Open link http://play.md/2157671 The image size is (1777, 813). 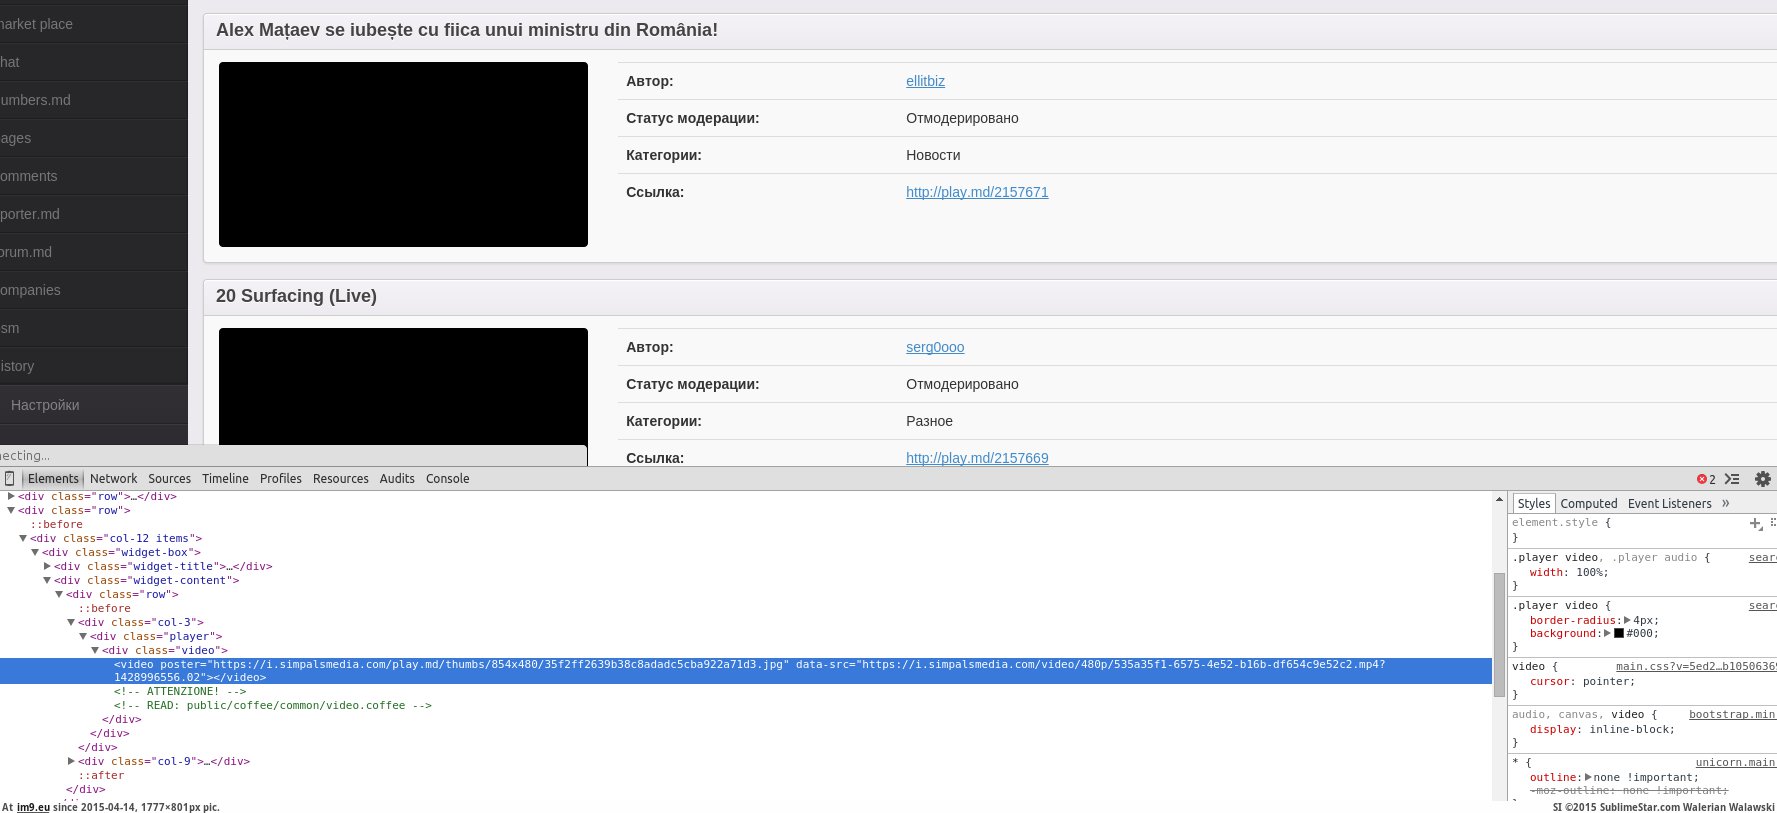pyautogui.click(x=977, y=192)
